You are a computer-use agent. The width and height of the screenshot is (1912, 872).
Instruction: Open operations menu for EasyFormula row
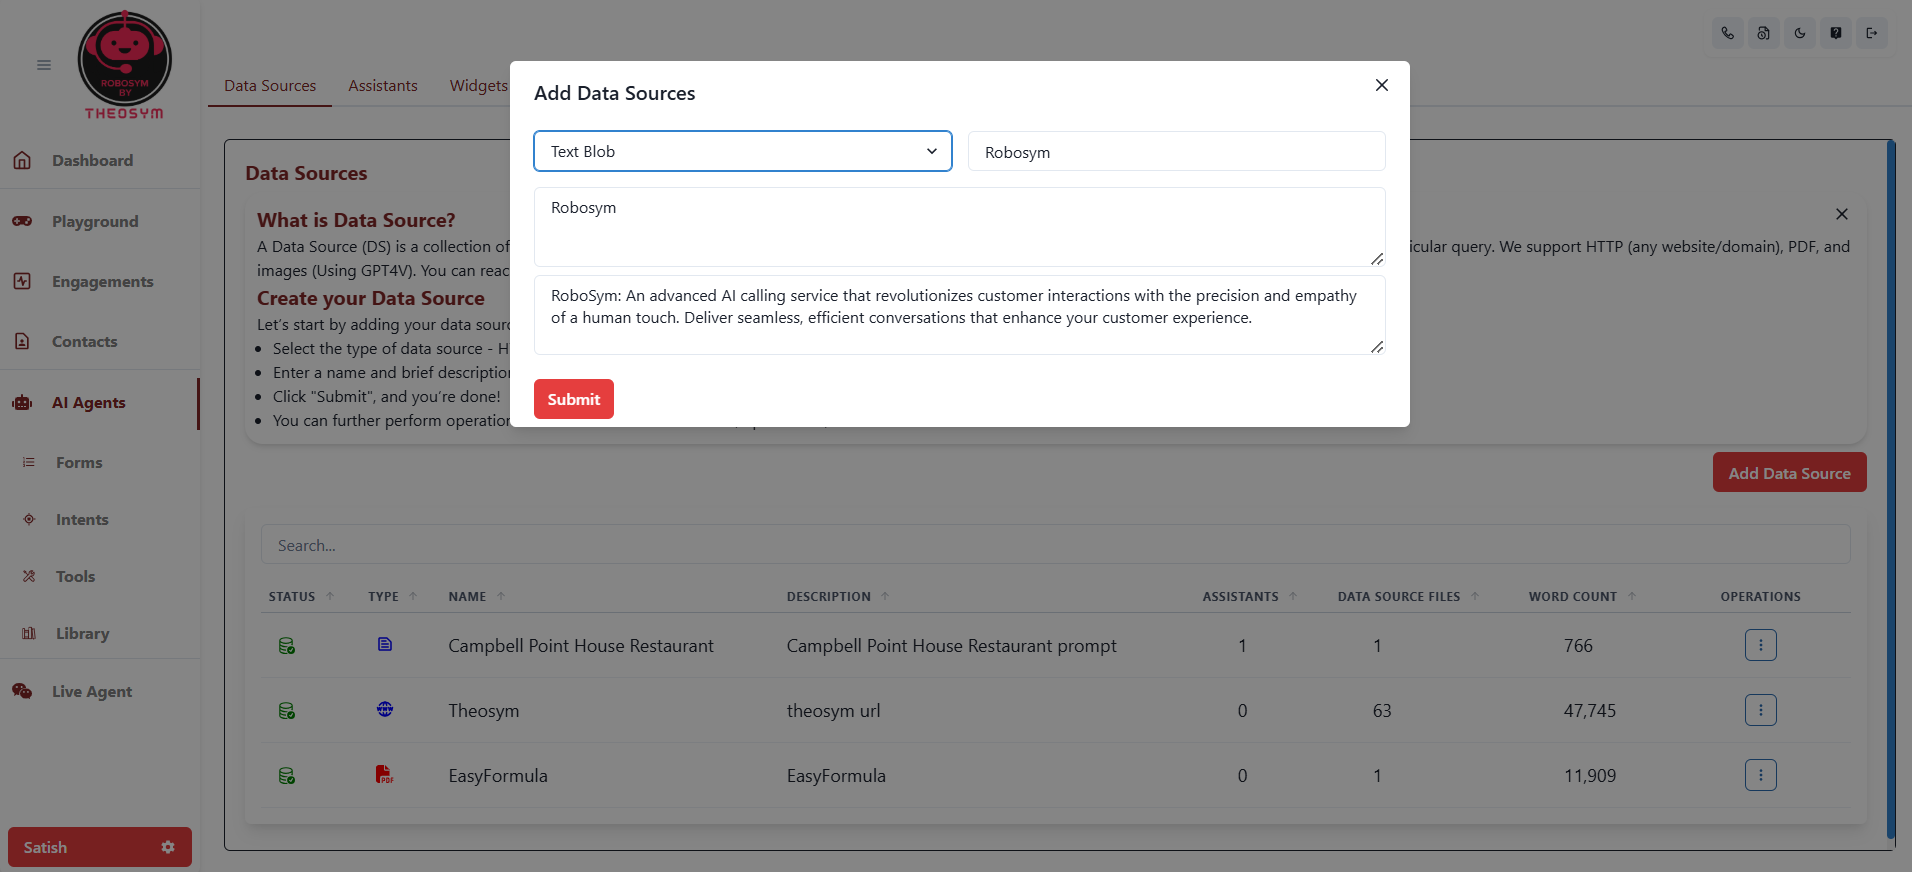pyautogui.click(x=1761, y=775)
